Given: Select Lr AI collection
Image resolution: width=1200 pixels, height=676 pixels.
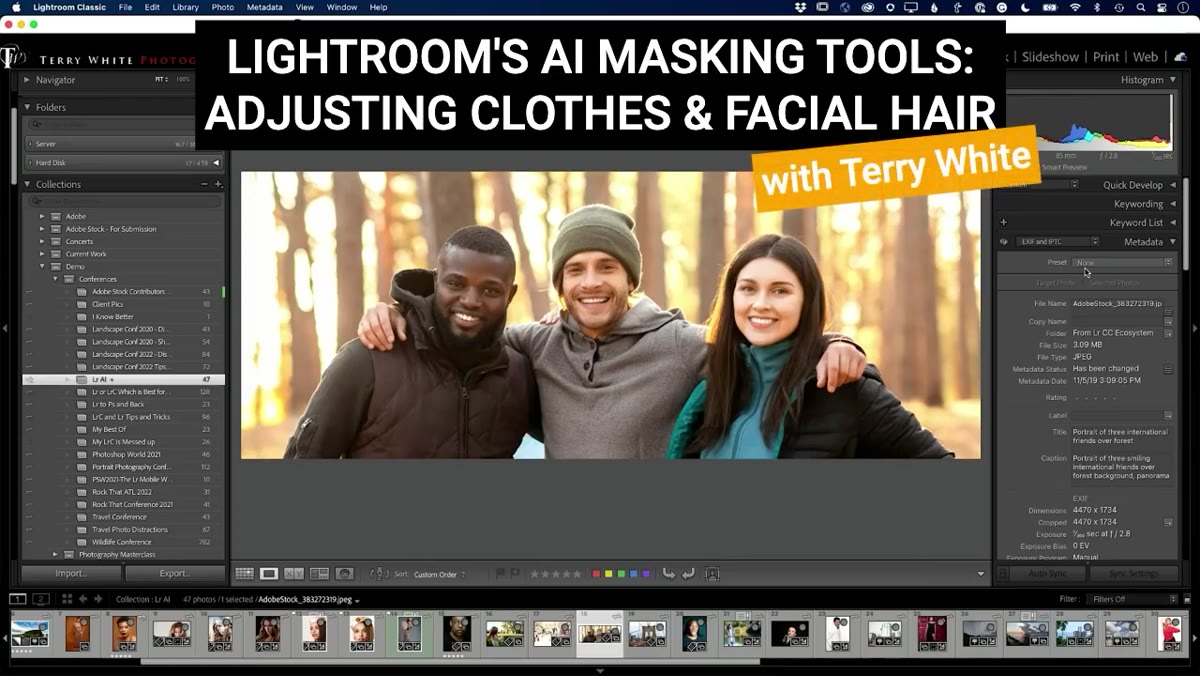Looking at the screenshot, I should click(x=124, y=380).
